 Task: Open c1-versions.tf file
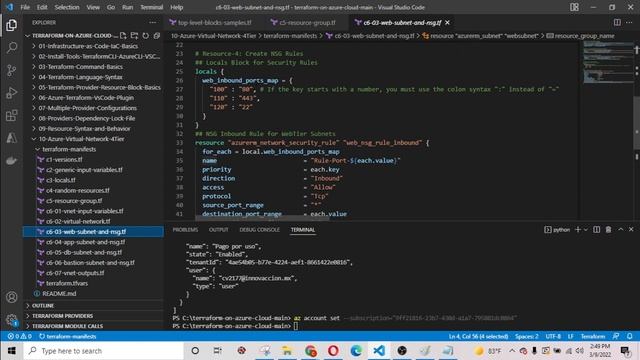pyautogui.click(x=64, y=160)
